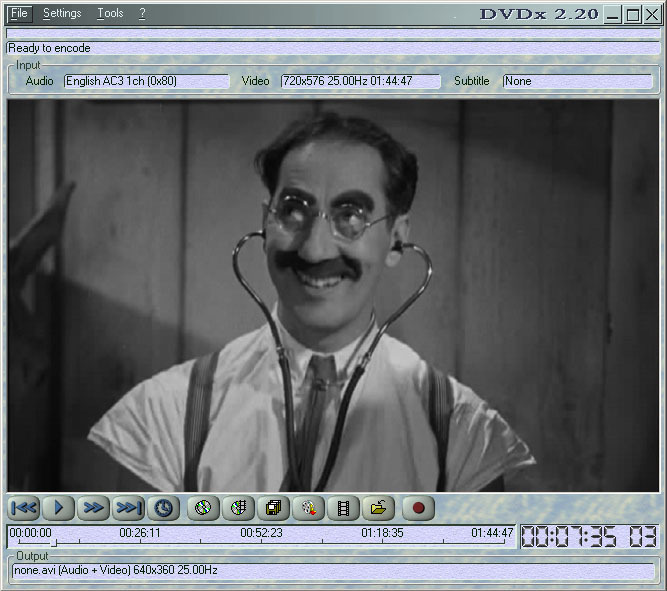Click the Ready to encode status text
This screenshot has height=591, width=667.
click(49, 48)
